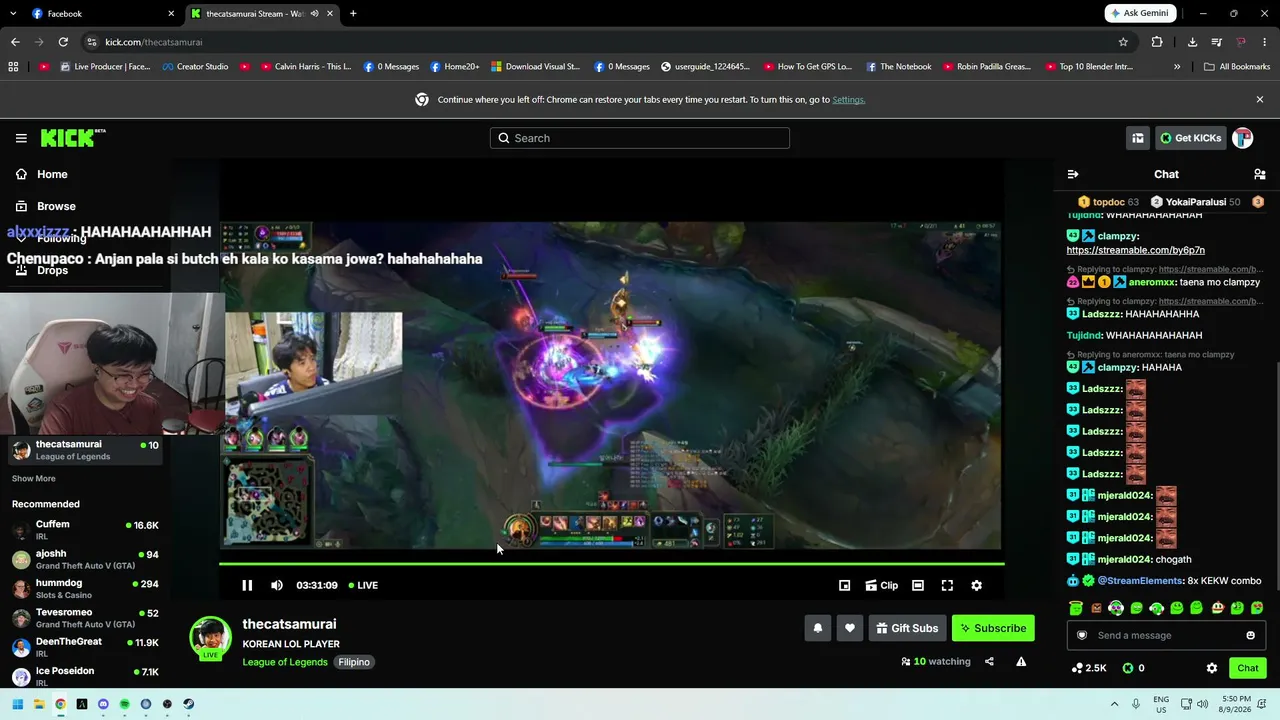Viewport: 1280px width, 720px height.
Task: Click the Ask Gemini button
Action: point(1140,13)
